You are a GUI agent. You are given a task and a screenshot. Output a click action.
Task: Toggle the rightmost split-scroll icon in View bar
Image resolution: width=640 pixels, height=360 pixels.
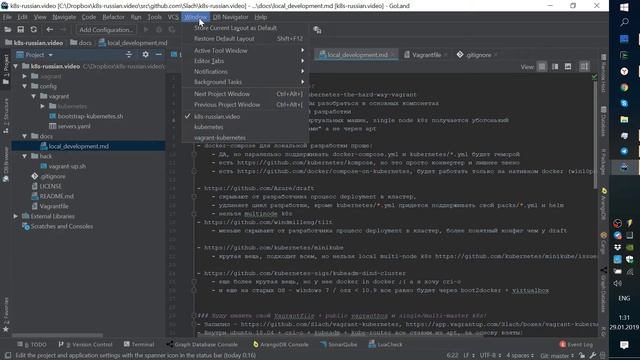point(584,67)
